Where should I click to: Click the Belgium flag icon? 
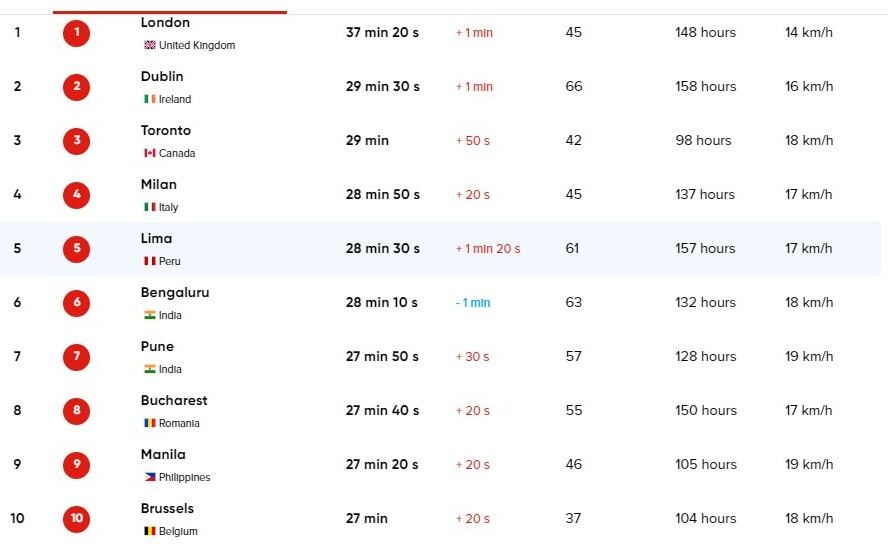click(150, 532)
